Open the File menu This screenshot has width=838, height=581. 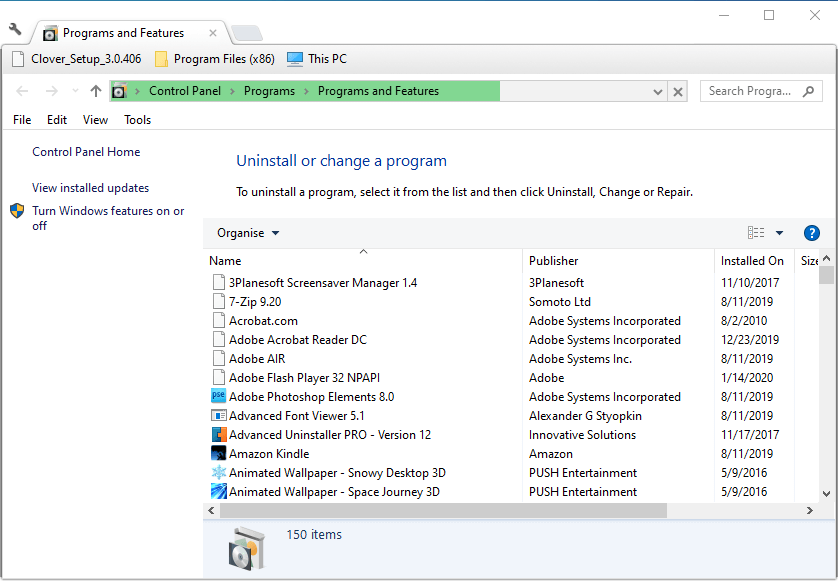[x=21, y=119]
